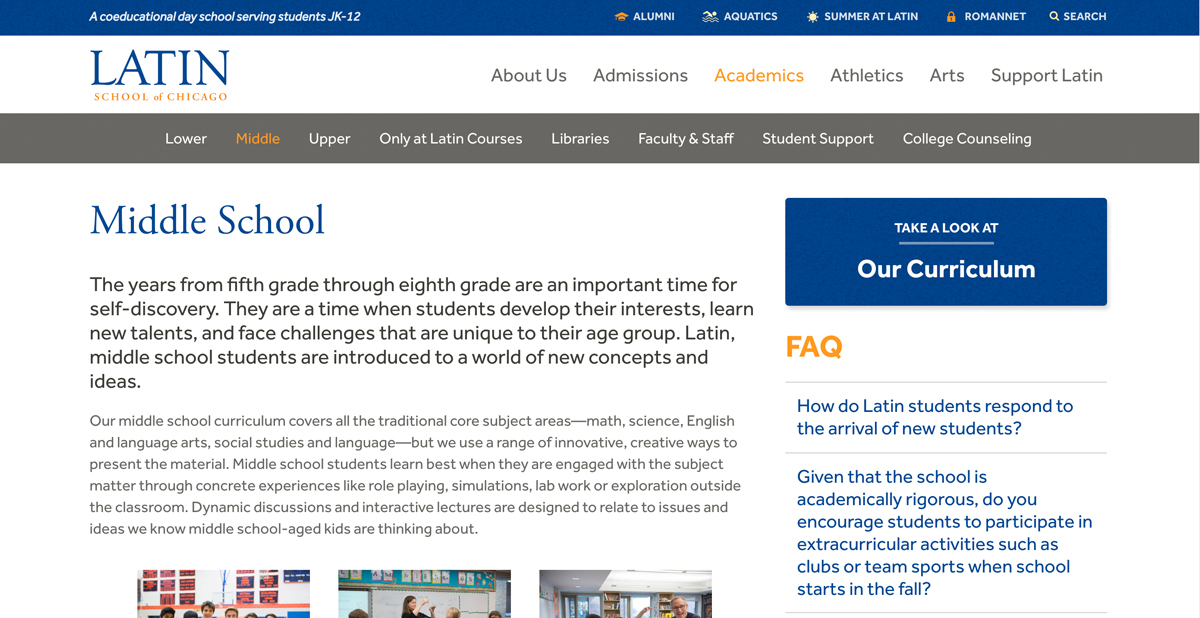Click the magnifying glass search icon

pos(1052,16)
